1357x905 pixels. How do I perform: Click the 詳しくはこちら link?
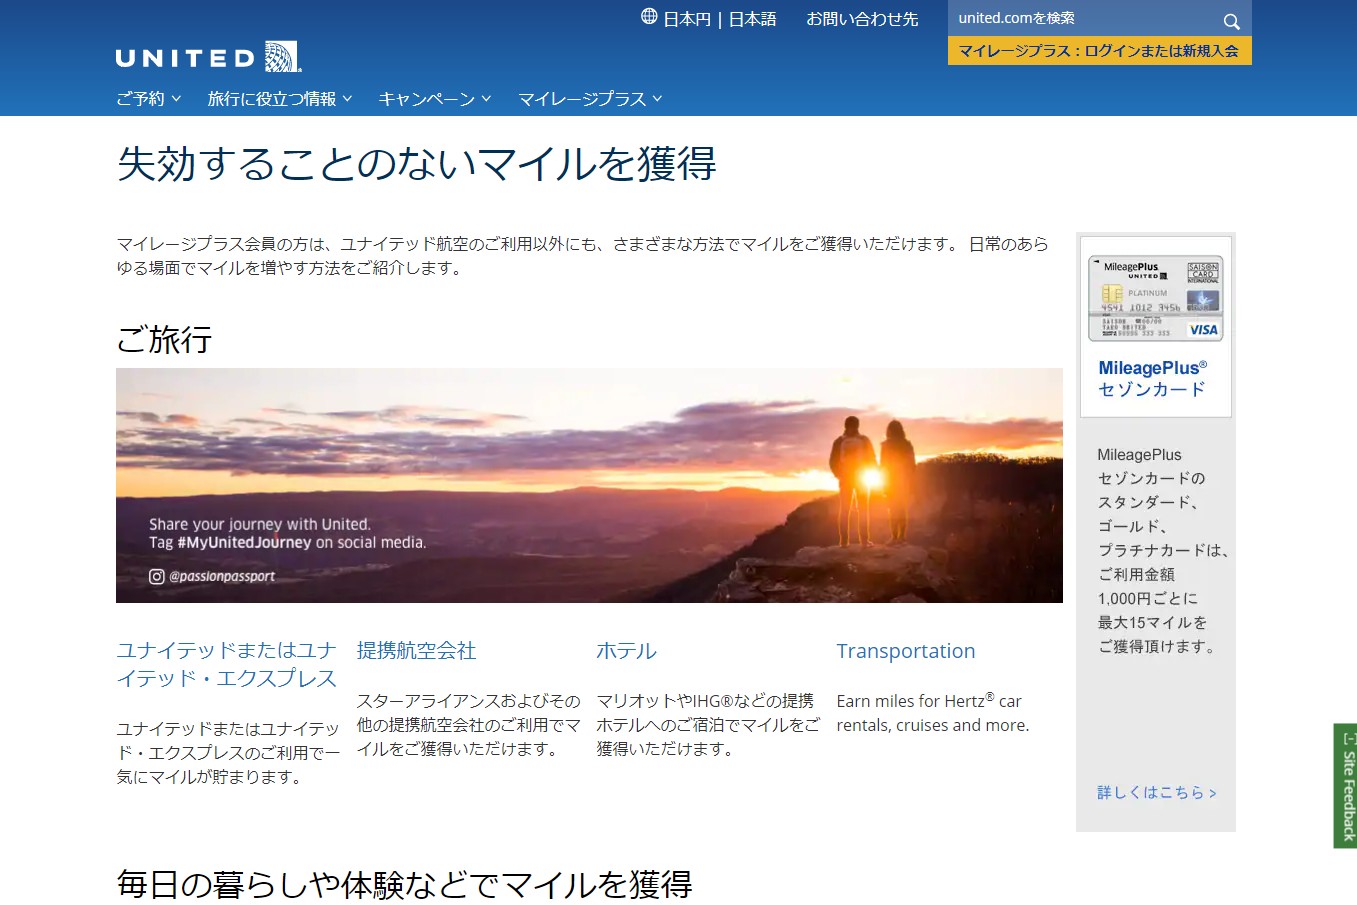tap(1157, 793)
